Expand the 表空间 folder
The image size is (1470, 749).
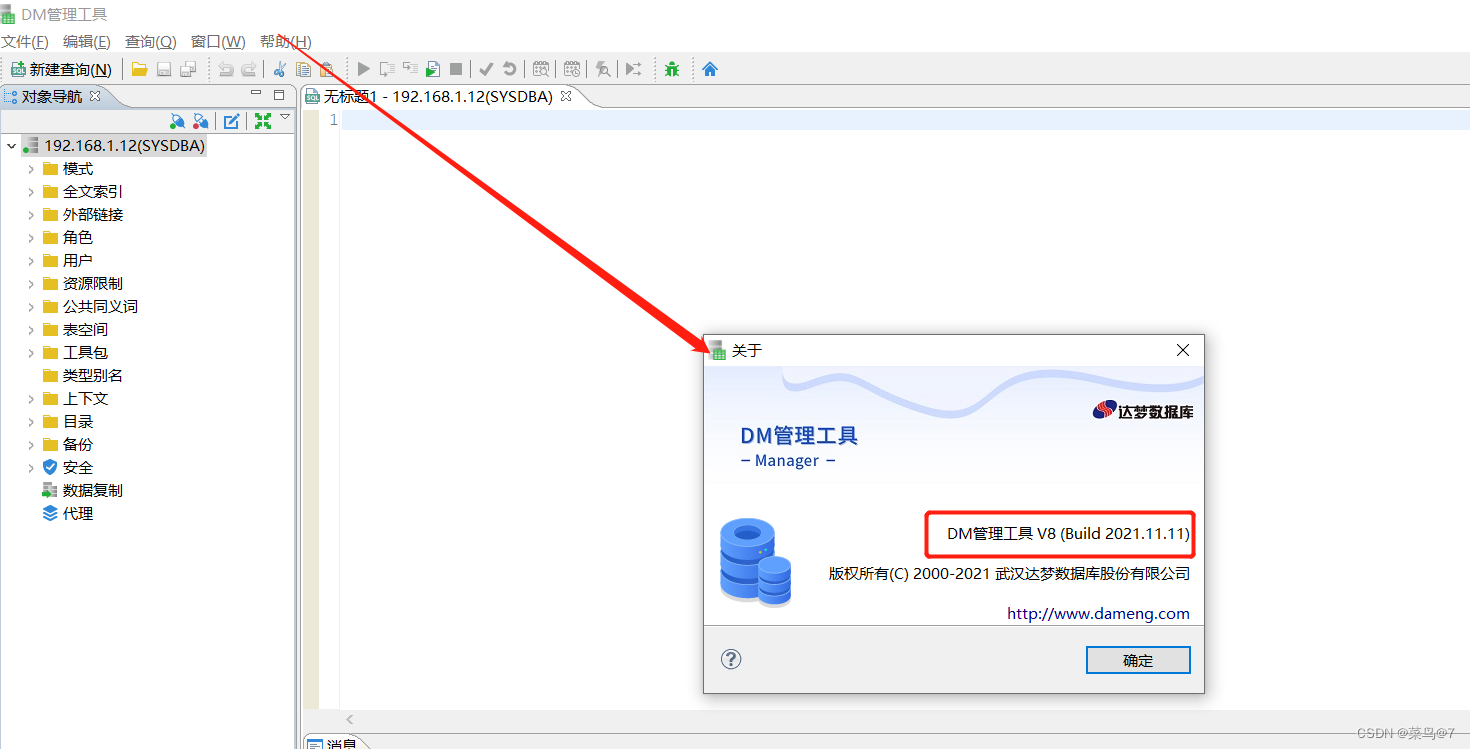(x=31, y=330)
